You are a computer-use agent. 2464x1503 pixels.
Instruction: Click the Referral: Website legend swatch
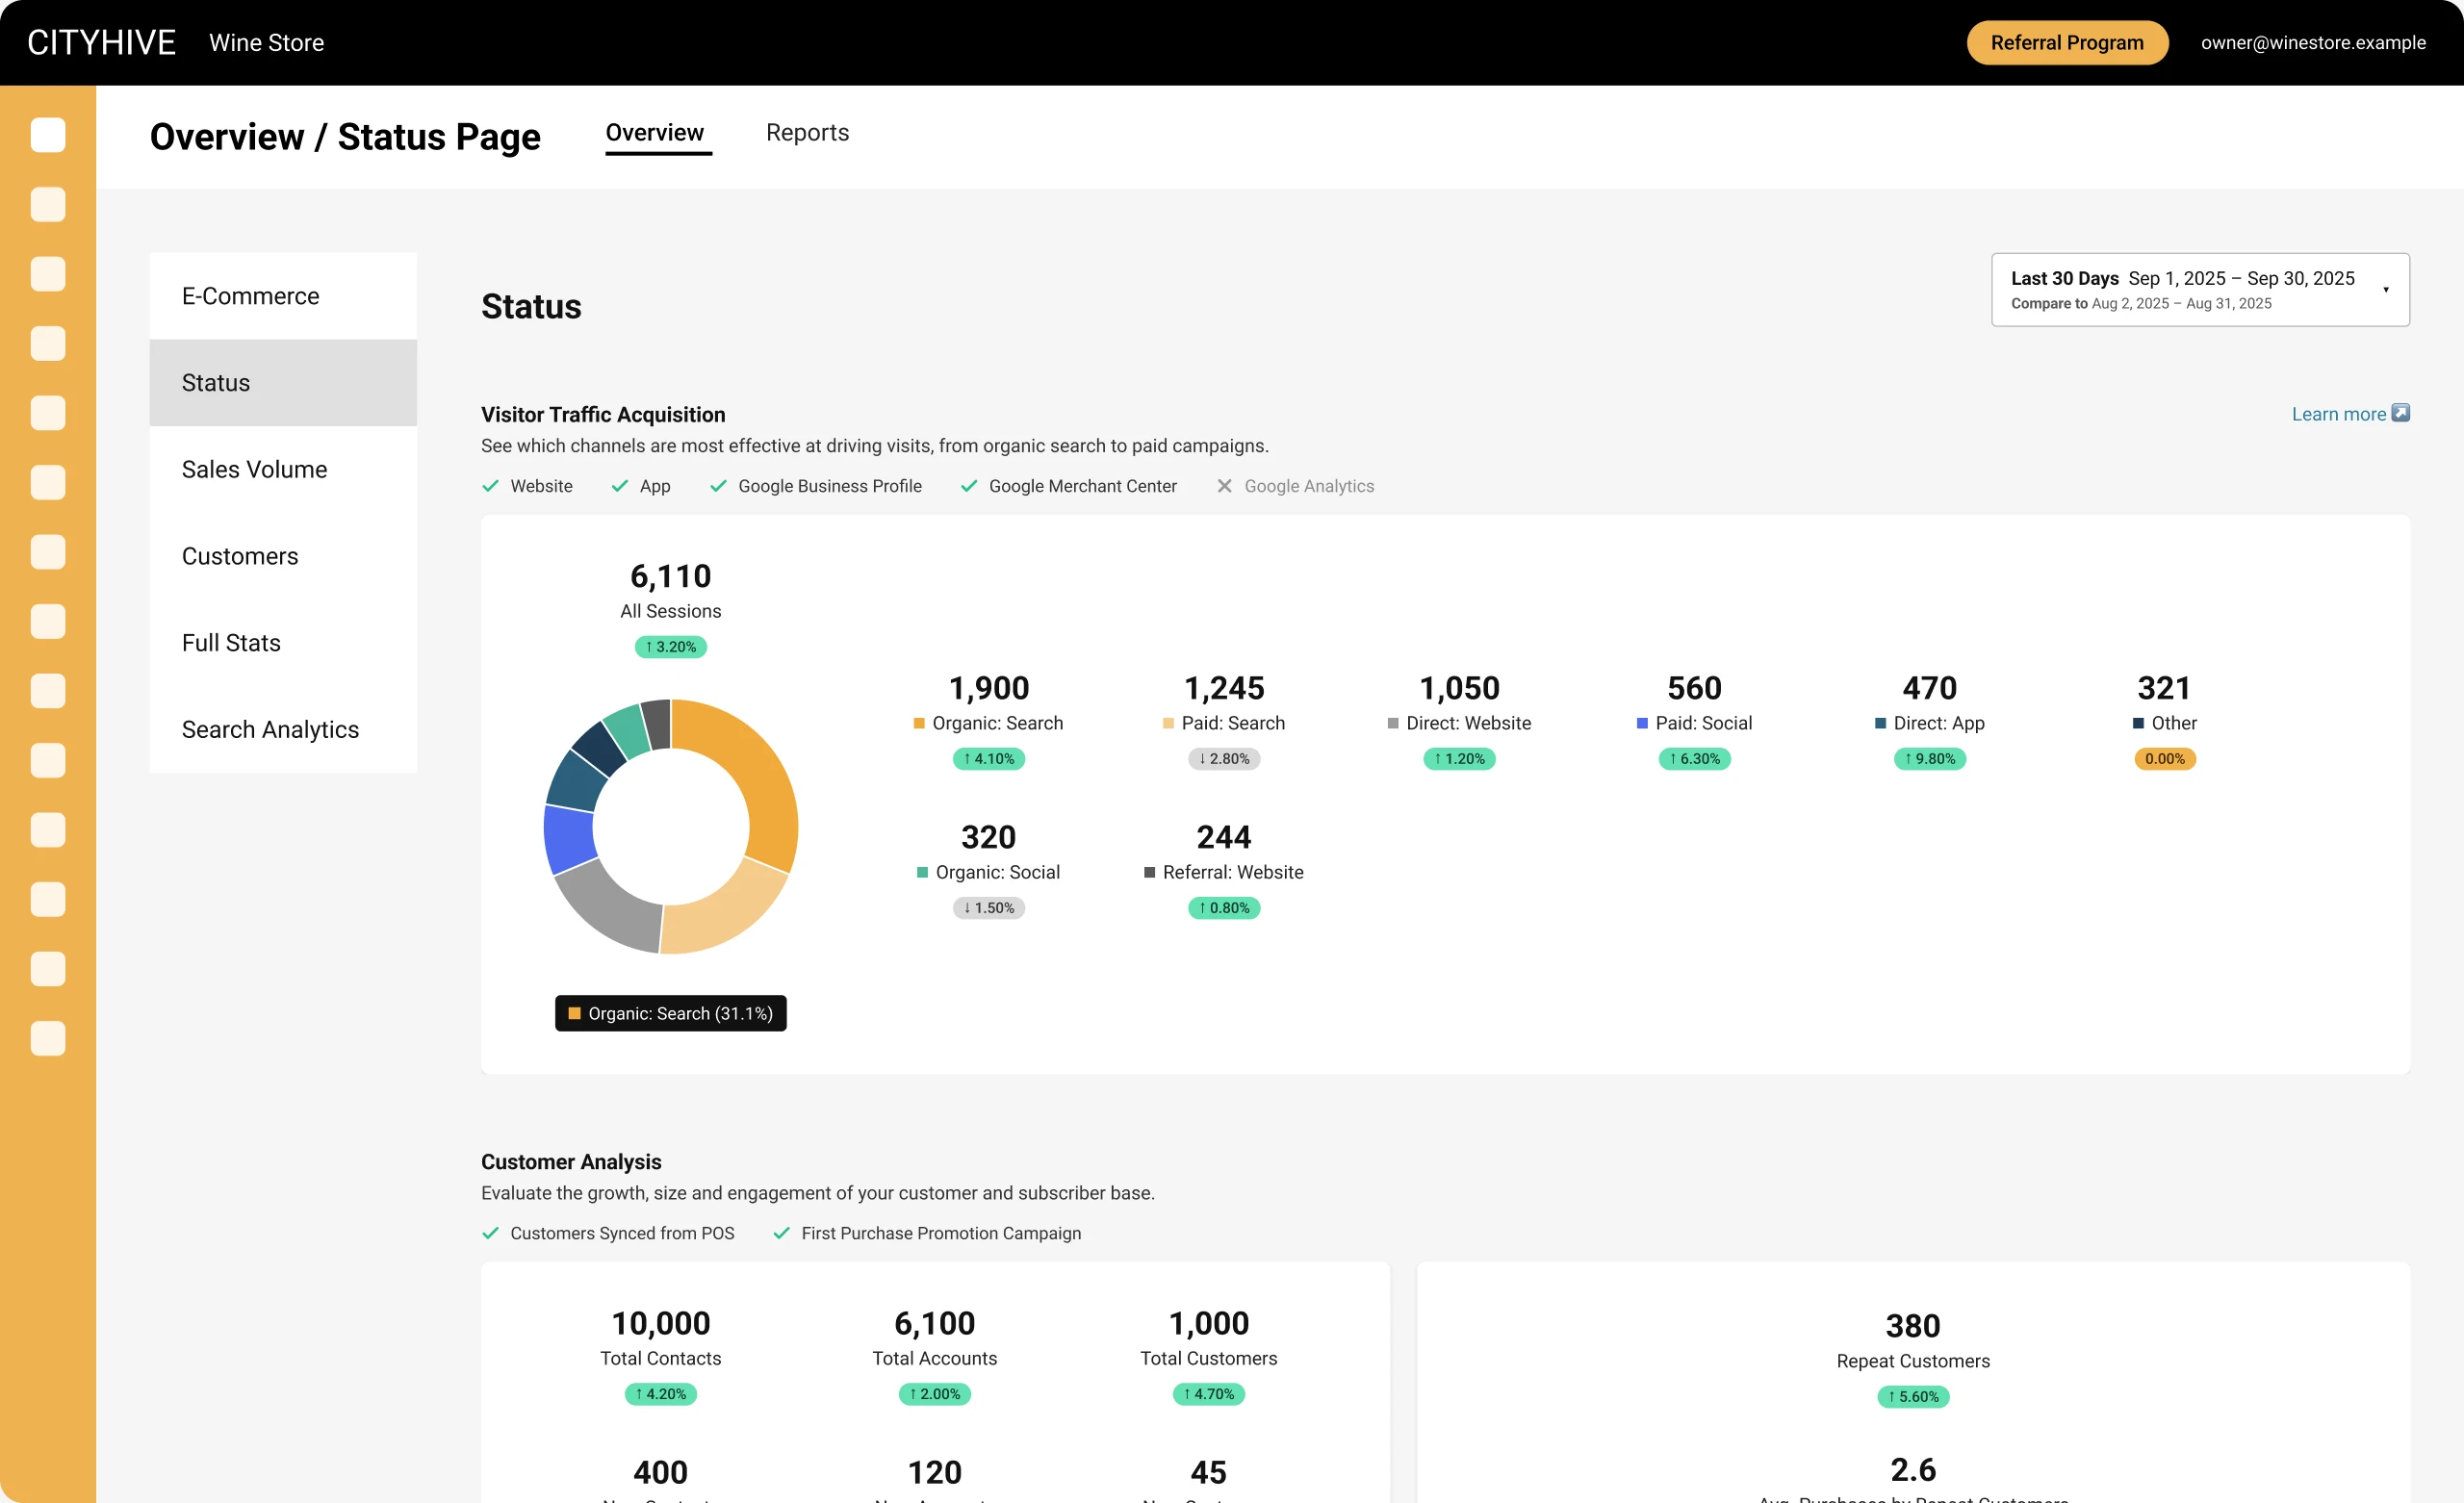1149,872
